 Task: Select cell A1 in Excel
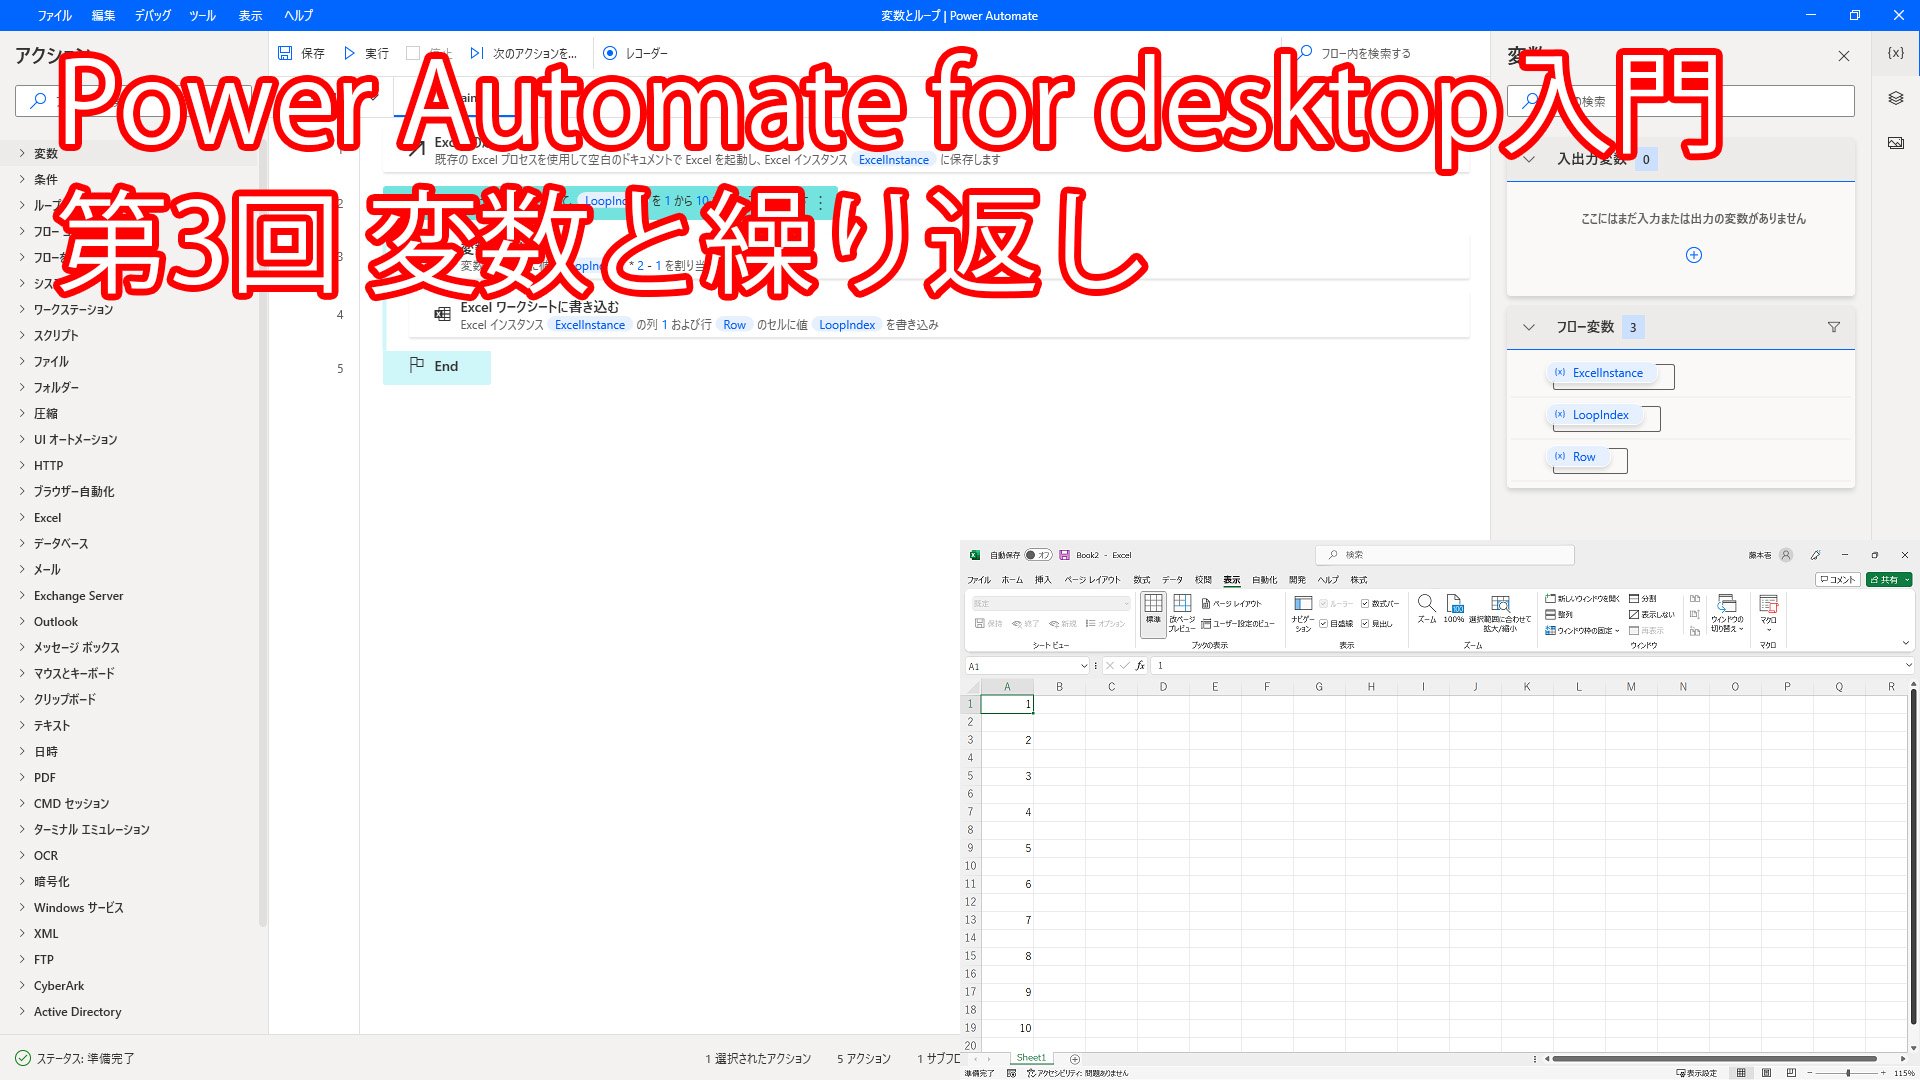click(1007, 704)
